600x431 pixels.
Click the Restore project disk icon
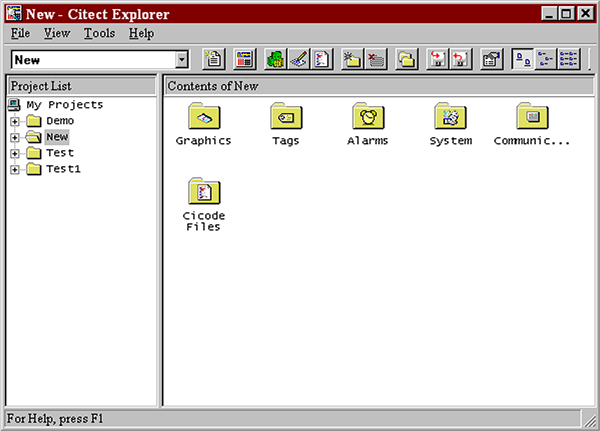click(461, 59)
